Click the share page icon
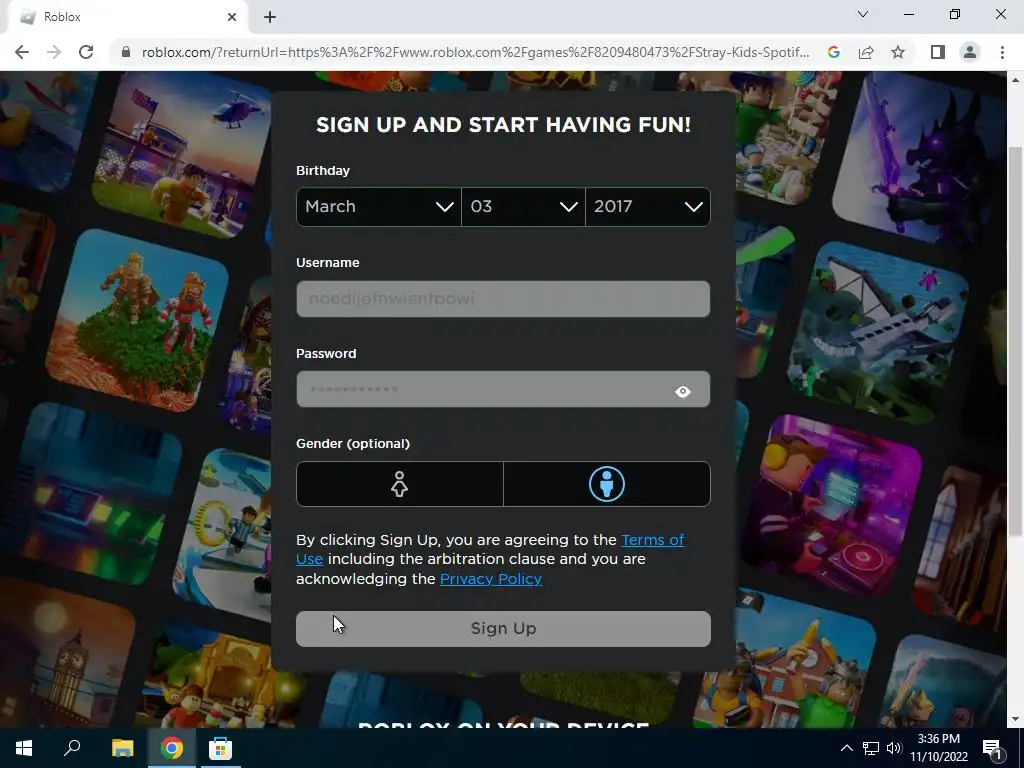Screen dimensions: 1024x768 866,52
